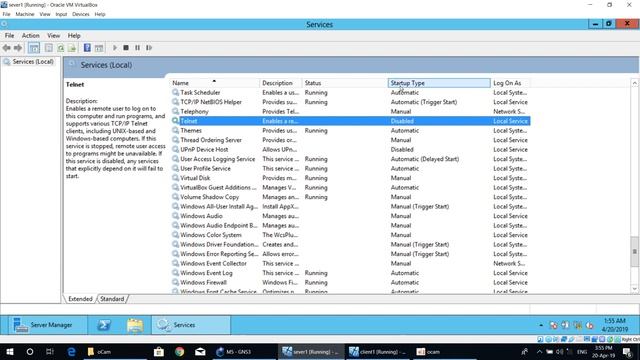Select User Profile Service row
The image size is (640, 360).
(351, 169)
